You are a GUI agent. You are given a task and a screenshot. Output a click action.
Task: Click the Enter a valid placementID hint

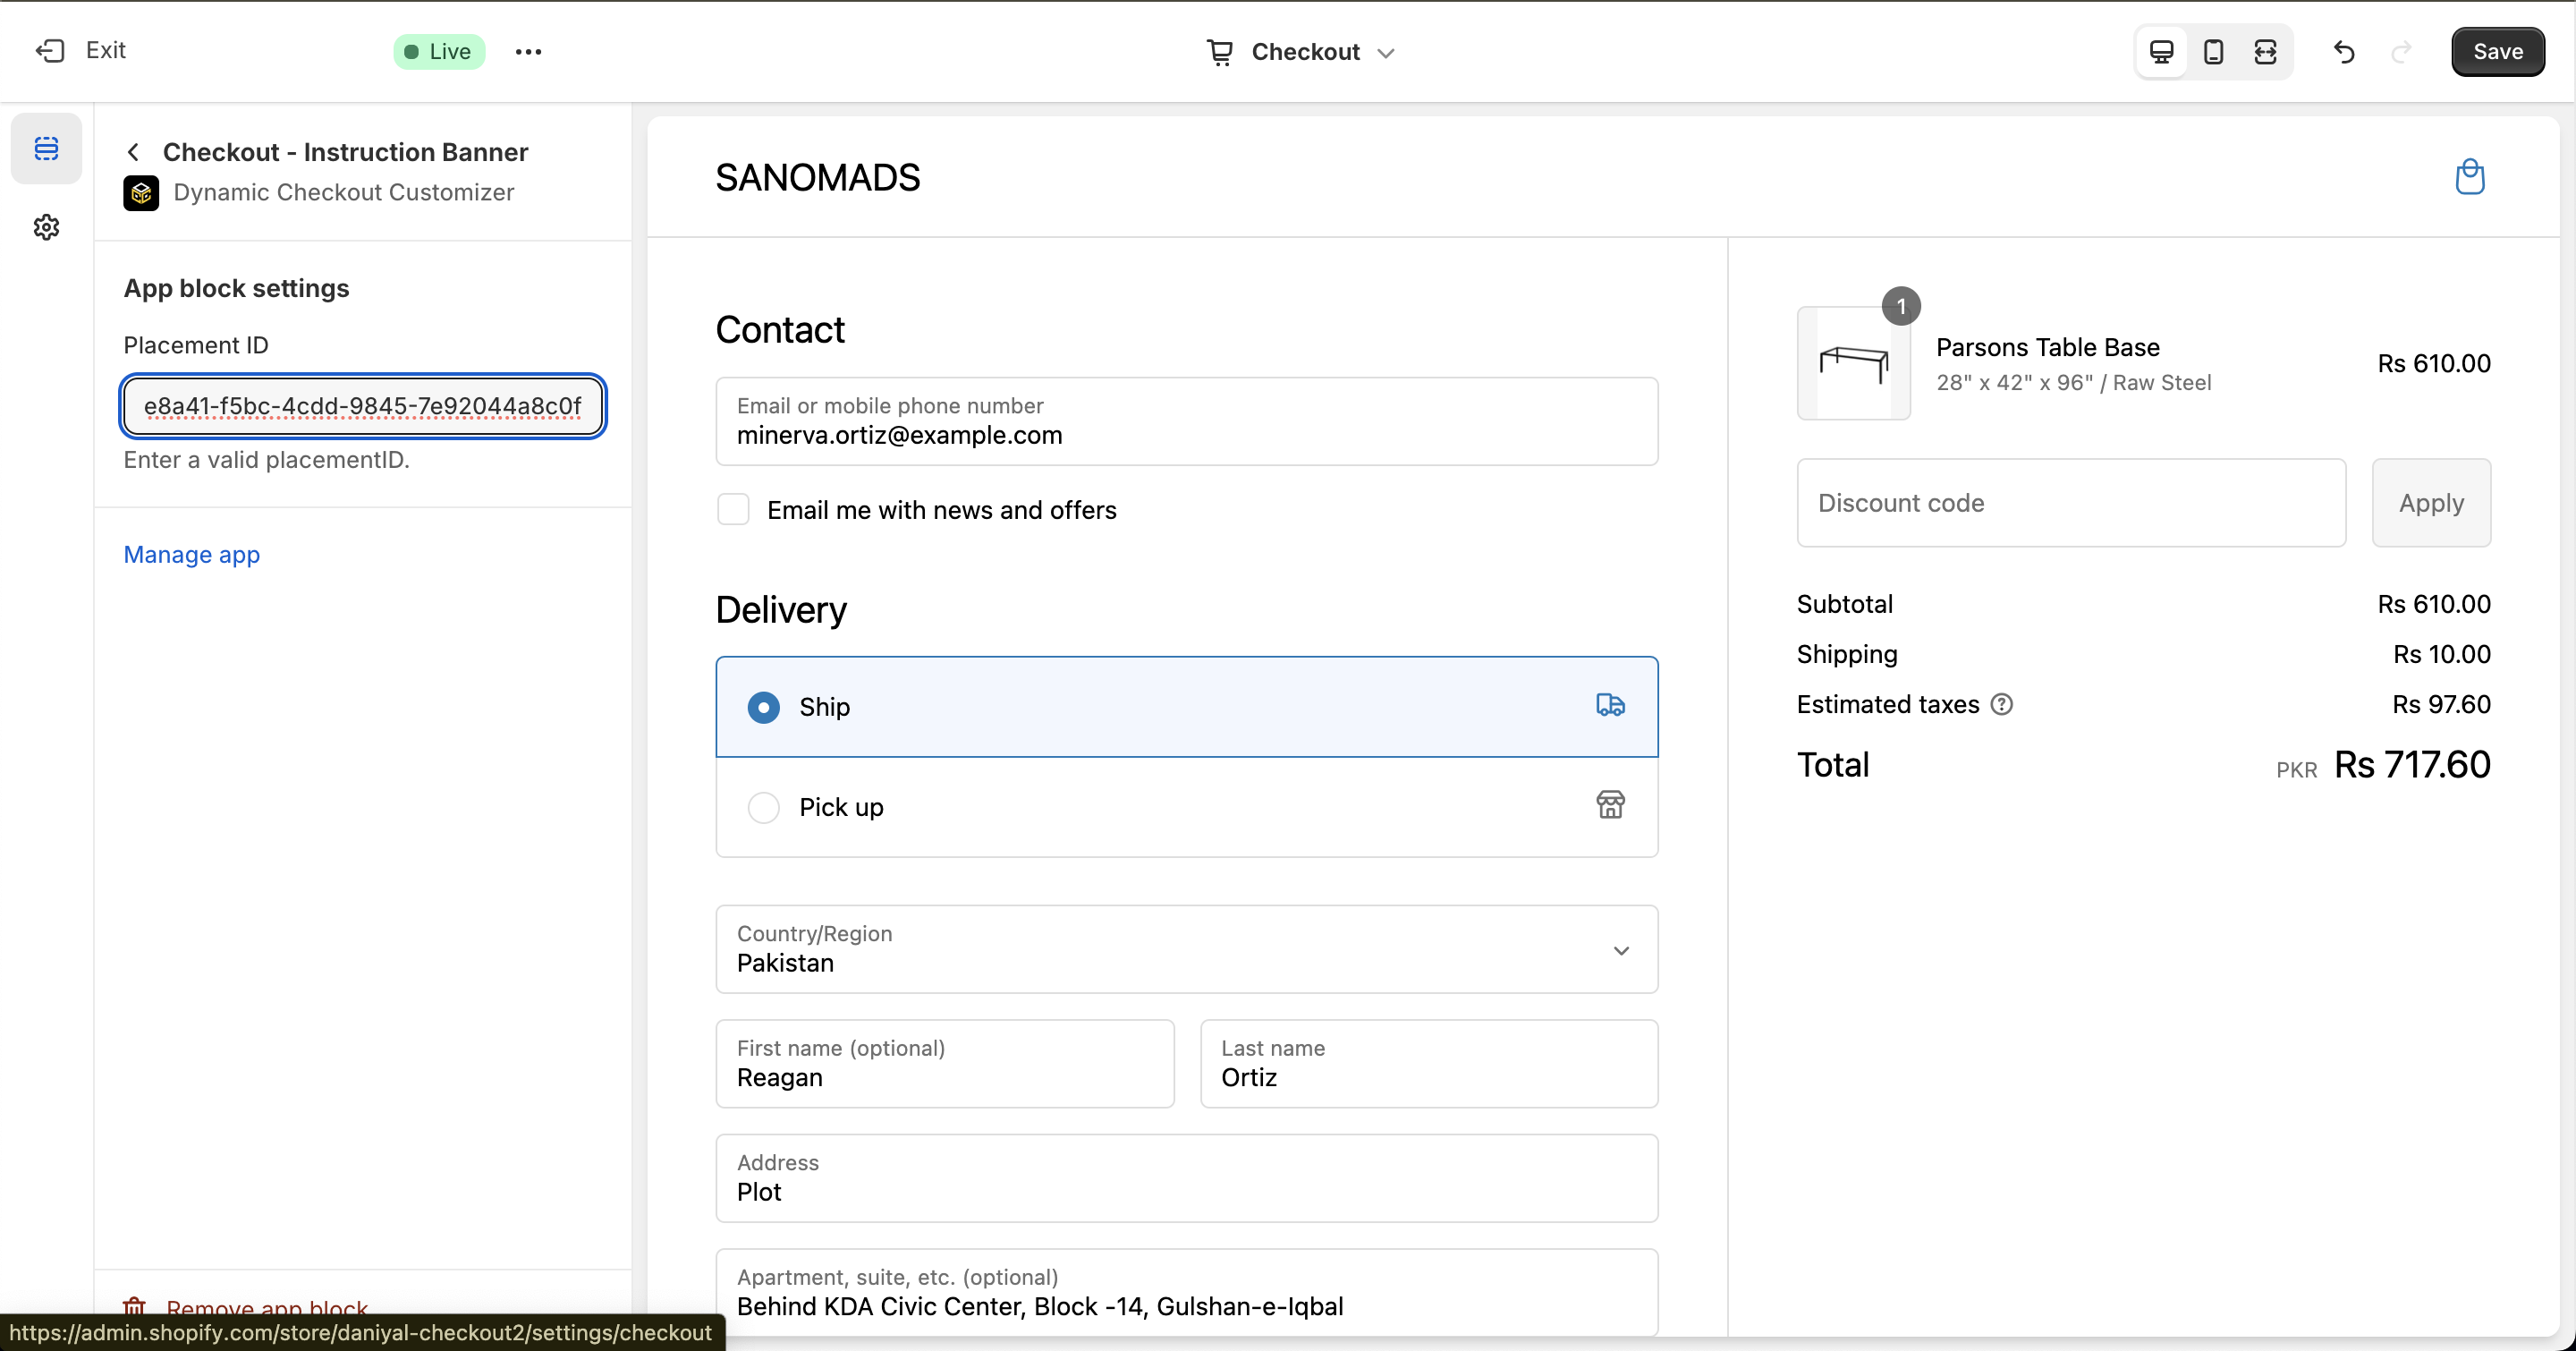click(x=266, y=460)
